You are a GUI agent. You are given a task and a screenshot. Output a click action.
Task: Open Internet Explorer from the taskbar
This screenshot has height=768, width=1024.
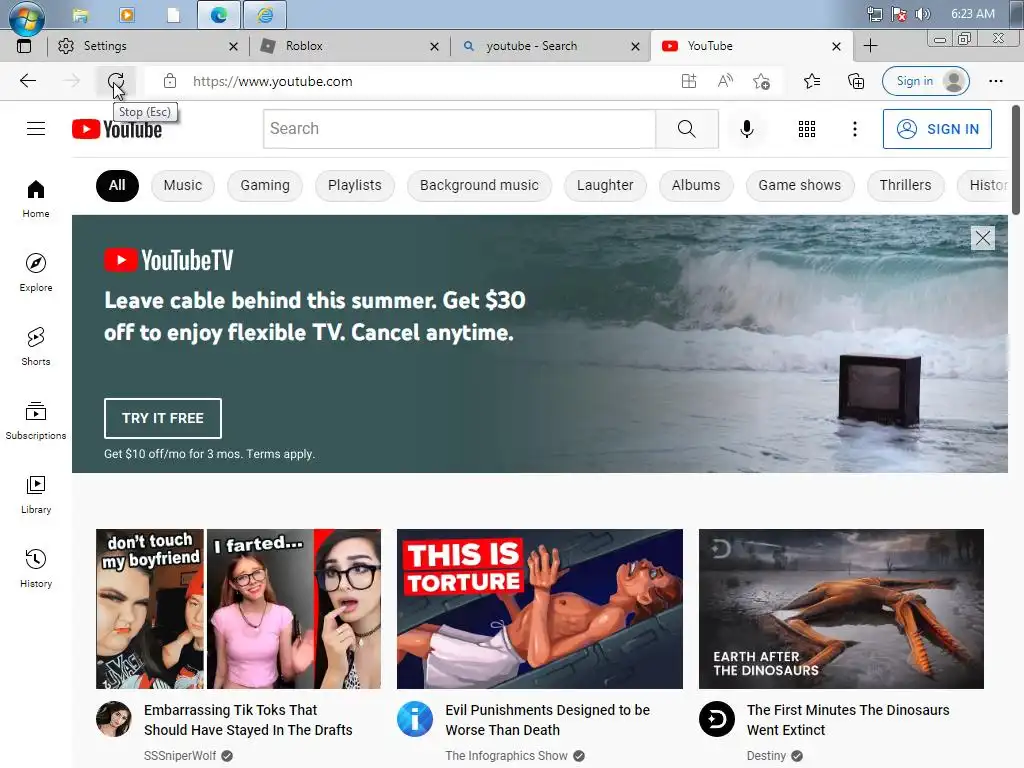[x=264, y=14]
